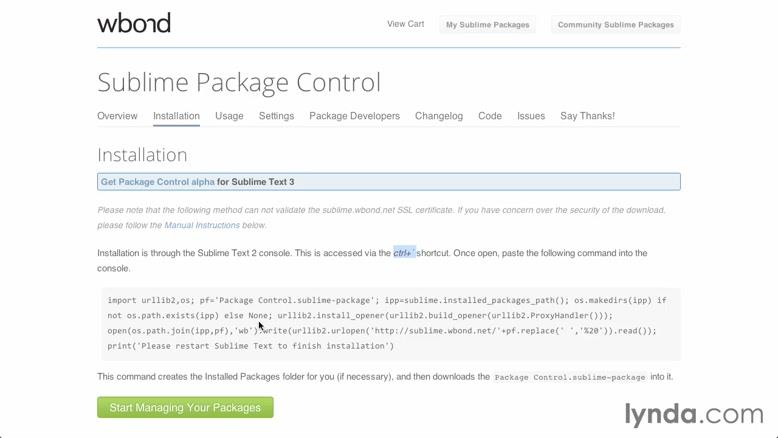Click the wbond site logo
Screen dimensions: 778x438
coord(134,23)
